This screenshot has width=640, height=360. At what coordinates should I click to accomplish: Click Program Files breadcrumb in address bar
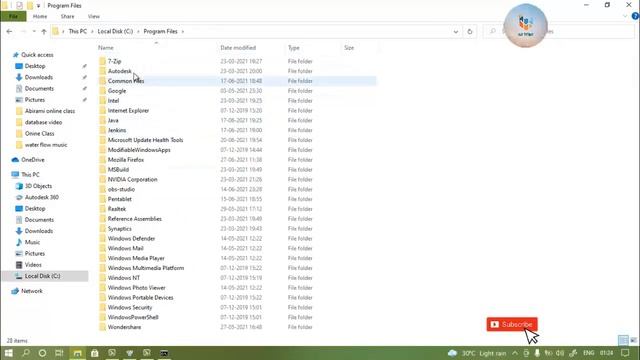pyautogui.click(x=160, y=31)
